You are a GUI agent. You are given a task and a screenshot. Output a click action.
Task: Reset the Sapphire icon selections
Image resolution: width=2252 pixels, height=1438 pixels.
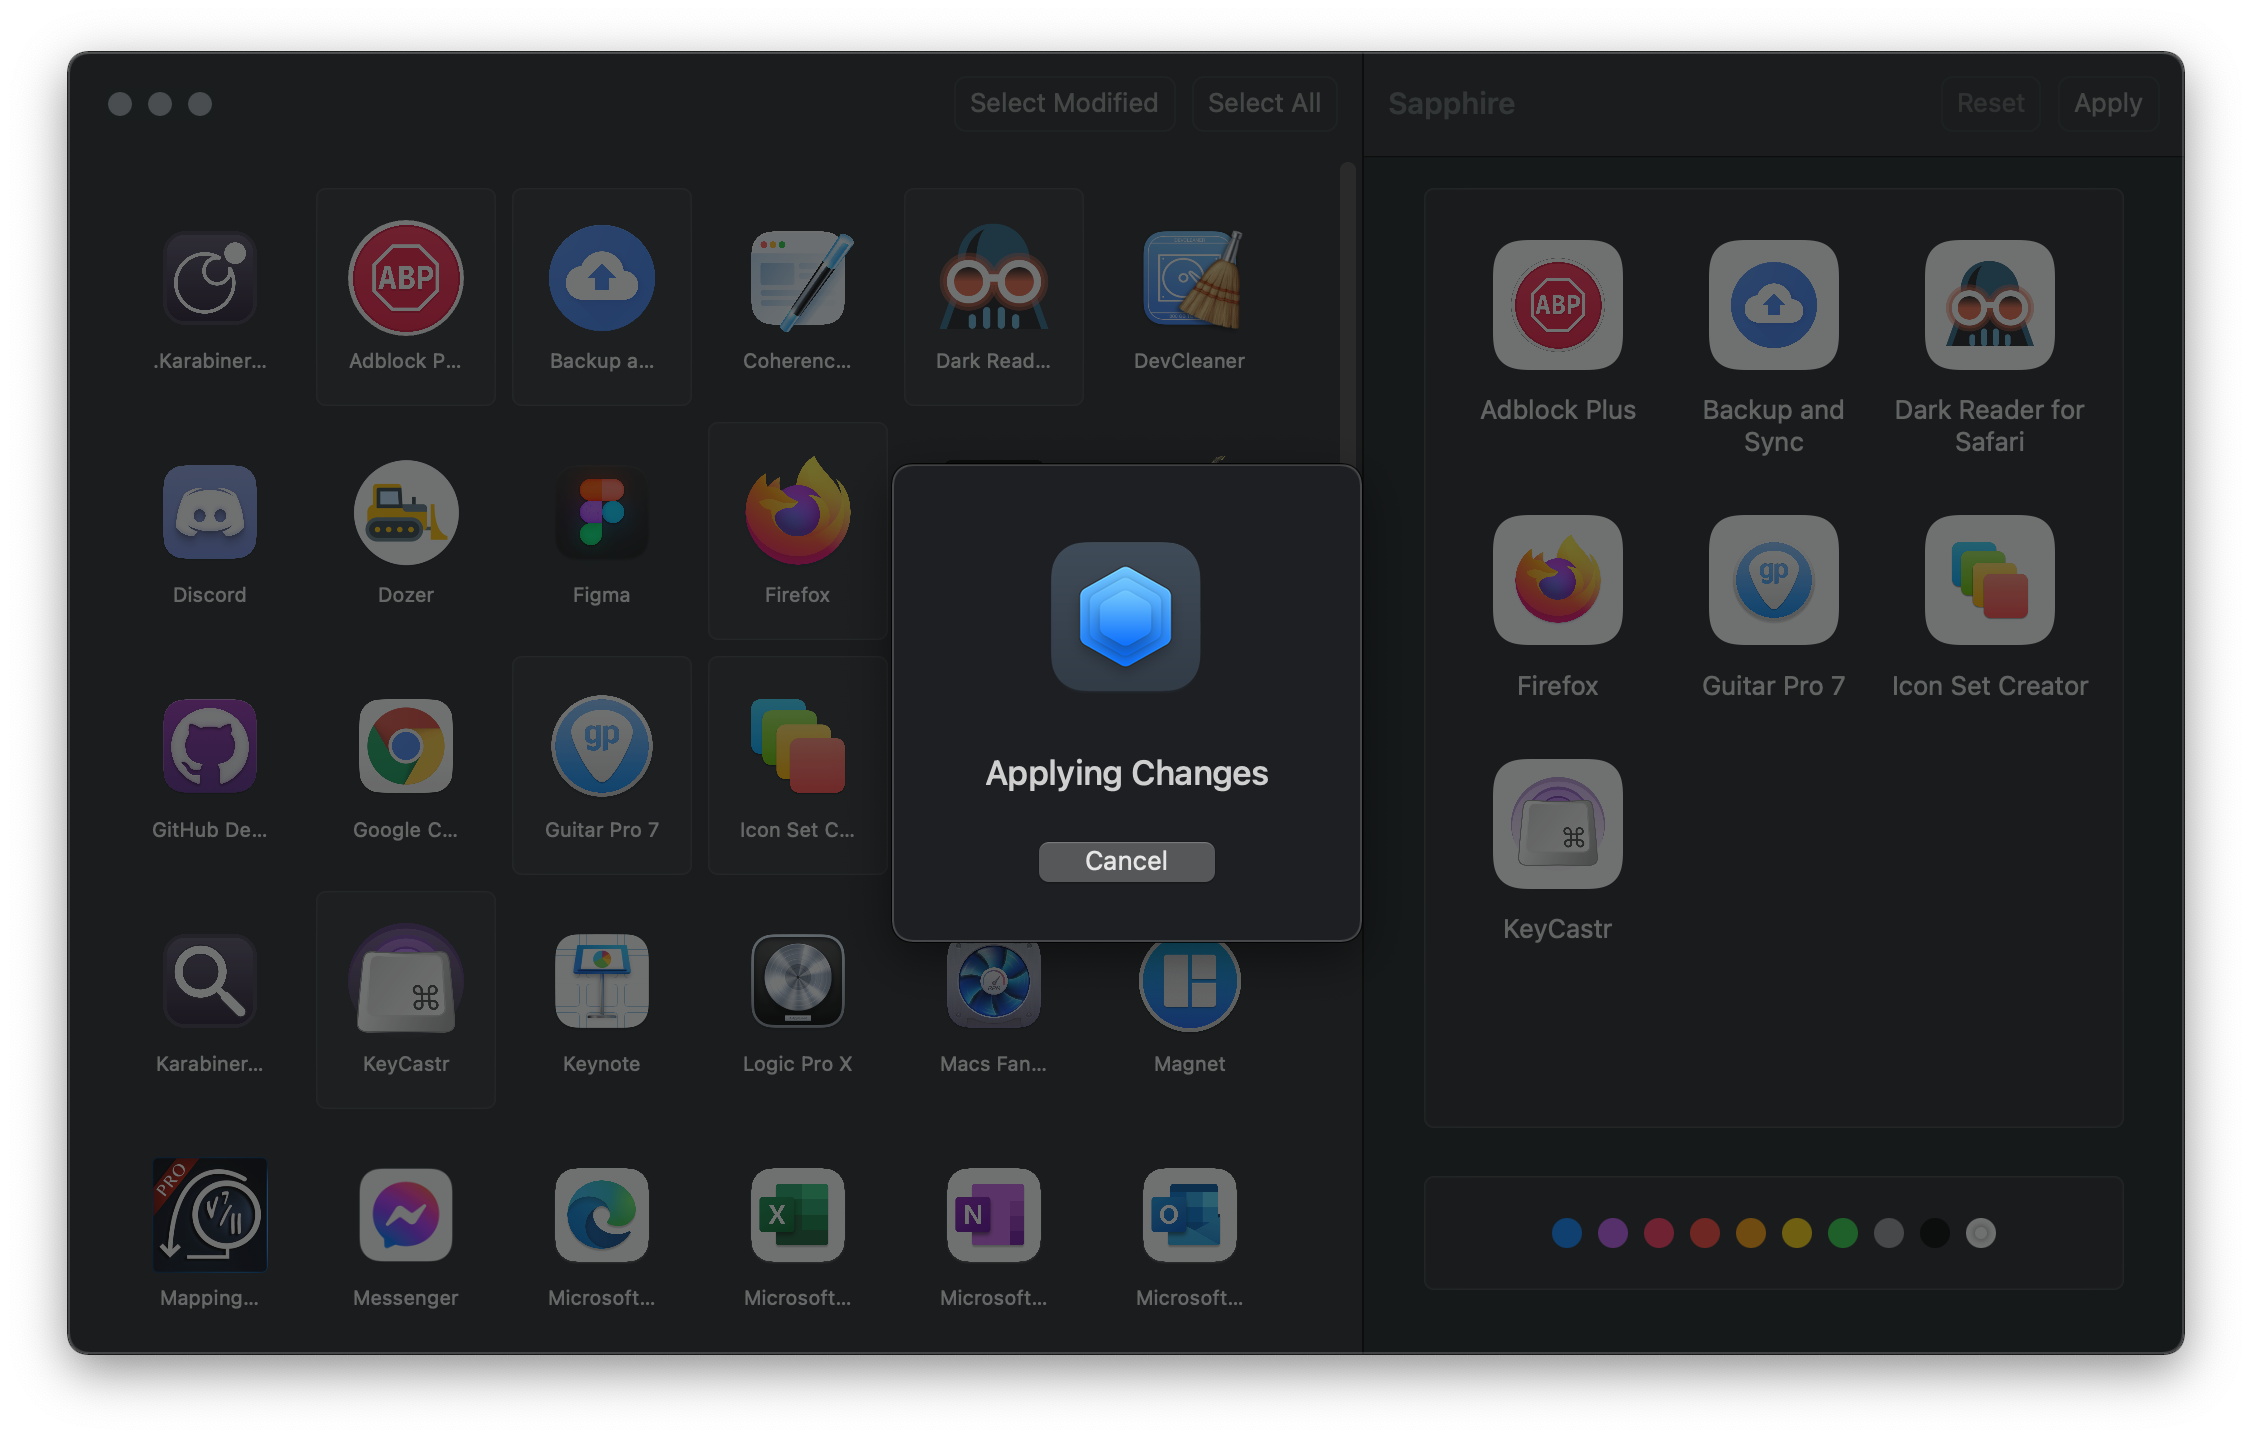pyautogui.click(x=1990, y=103)
